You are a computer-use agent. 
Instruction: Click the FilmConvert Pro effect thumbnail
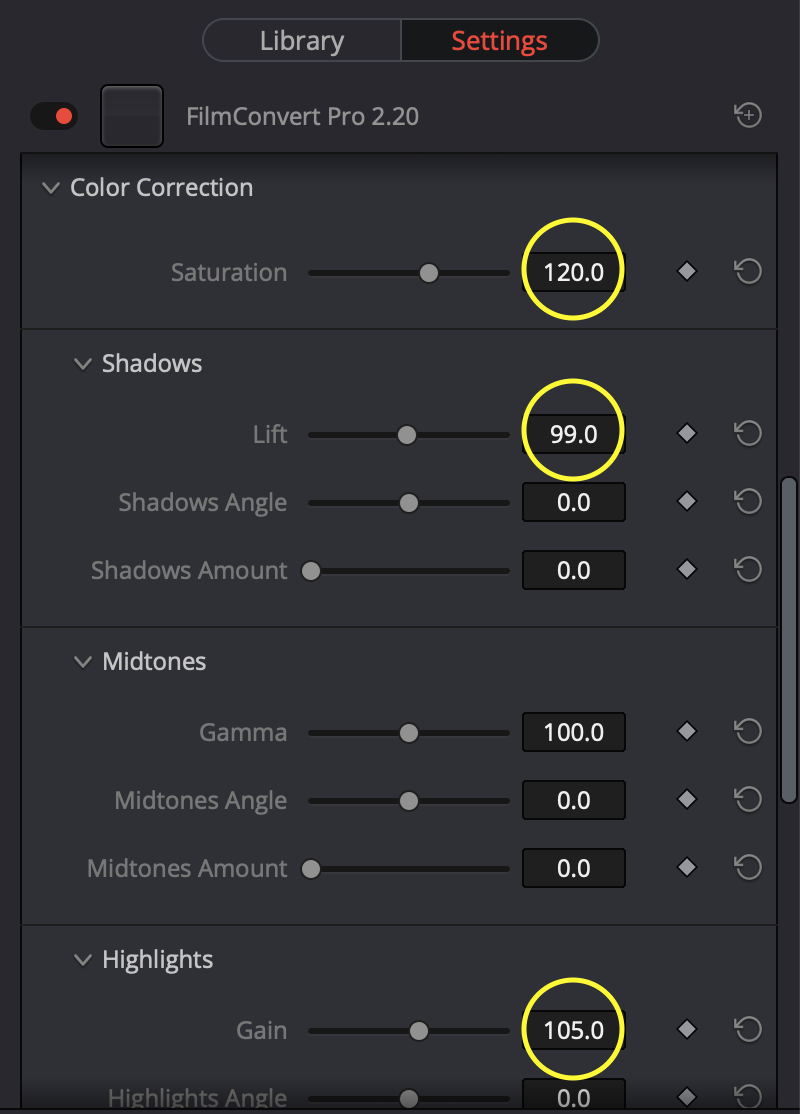point(132,116)
